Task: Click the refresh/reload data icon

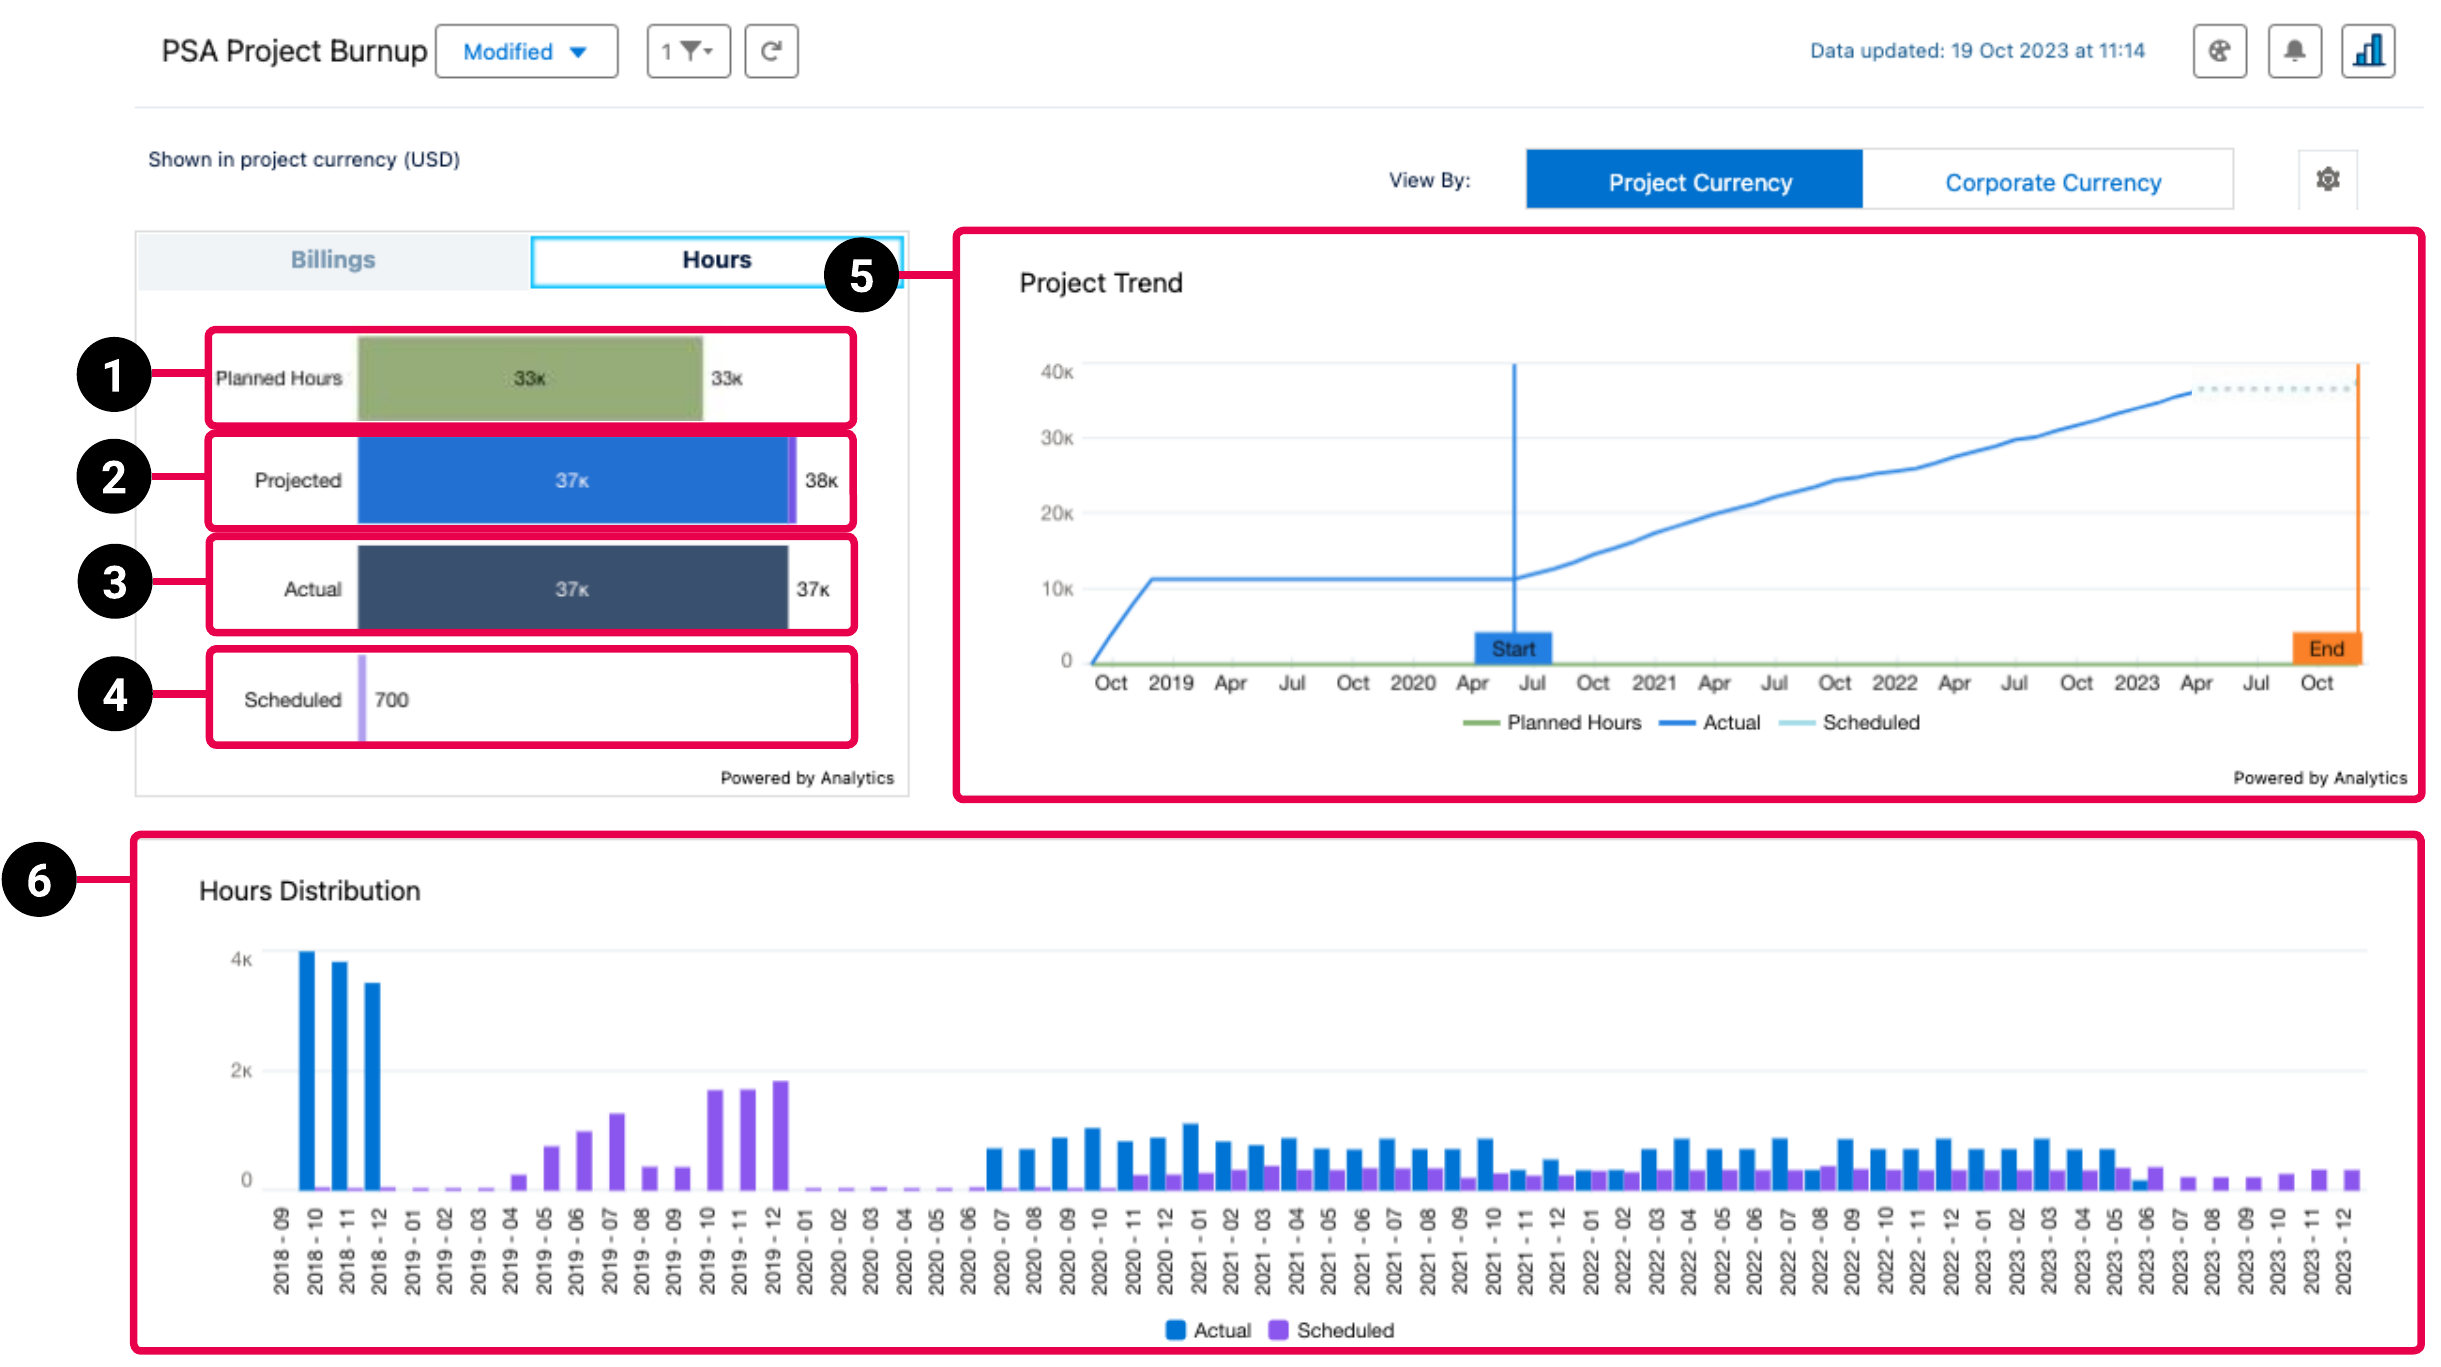Action: (x=771, y=50)
